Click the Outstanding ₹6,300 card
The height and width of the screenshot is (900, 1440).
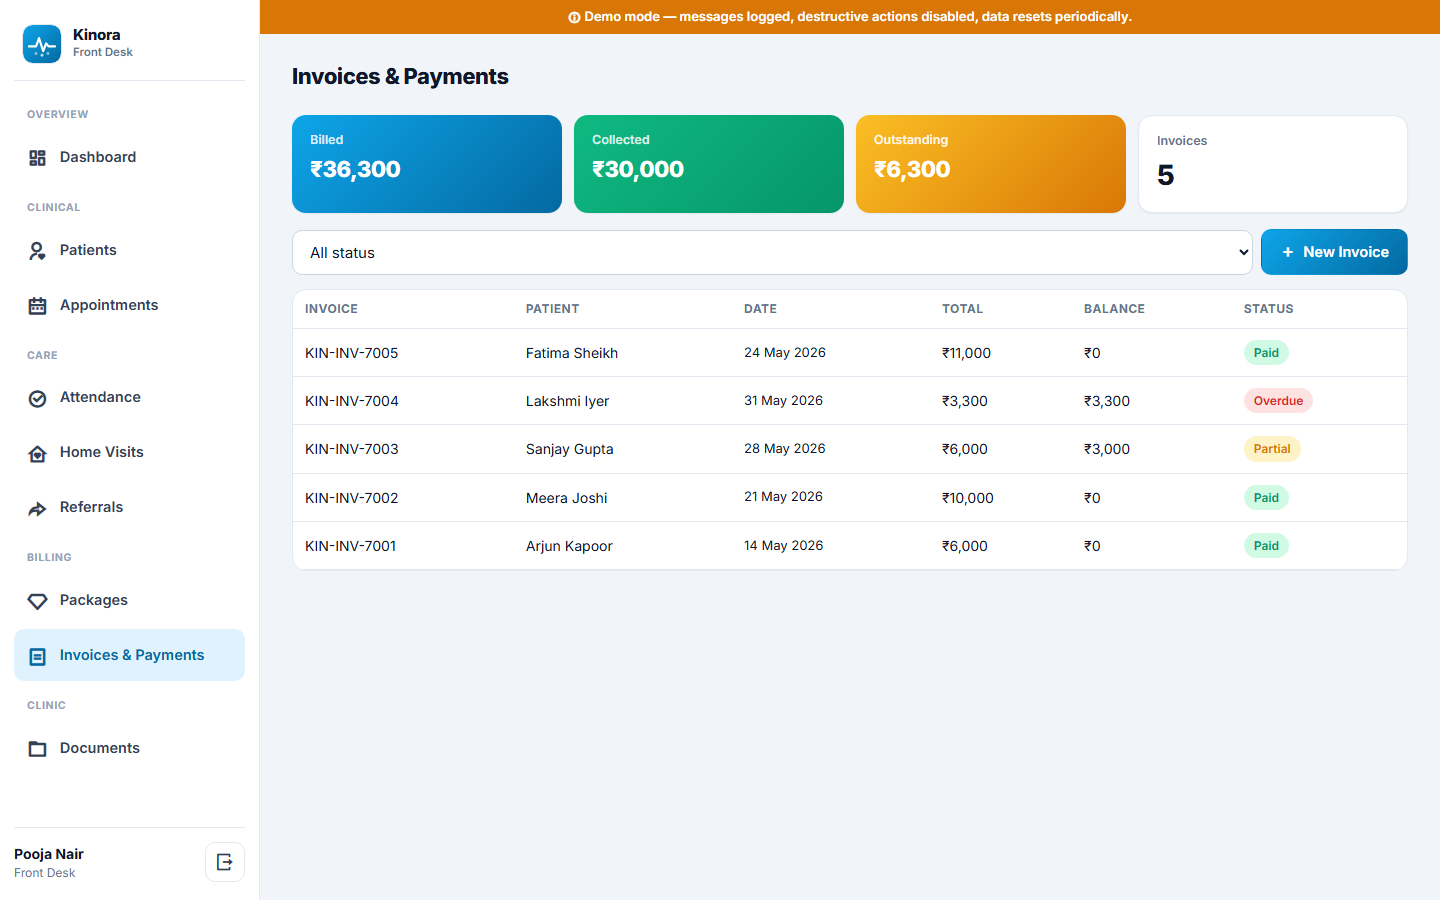pos(991,164)
